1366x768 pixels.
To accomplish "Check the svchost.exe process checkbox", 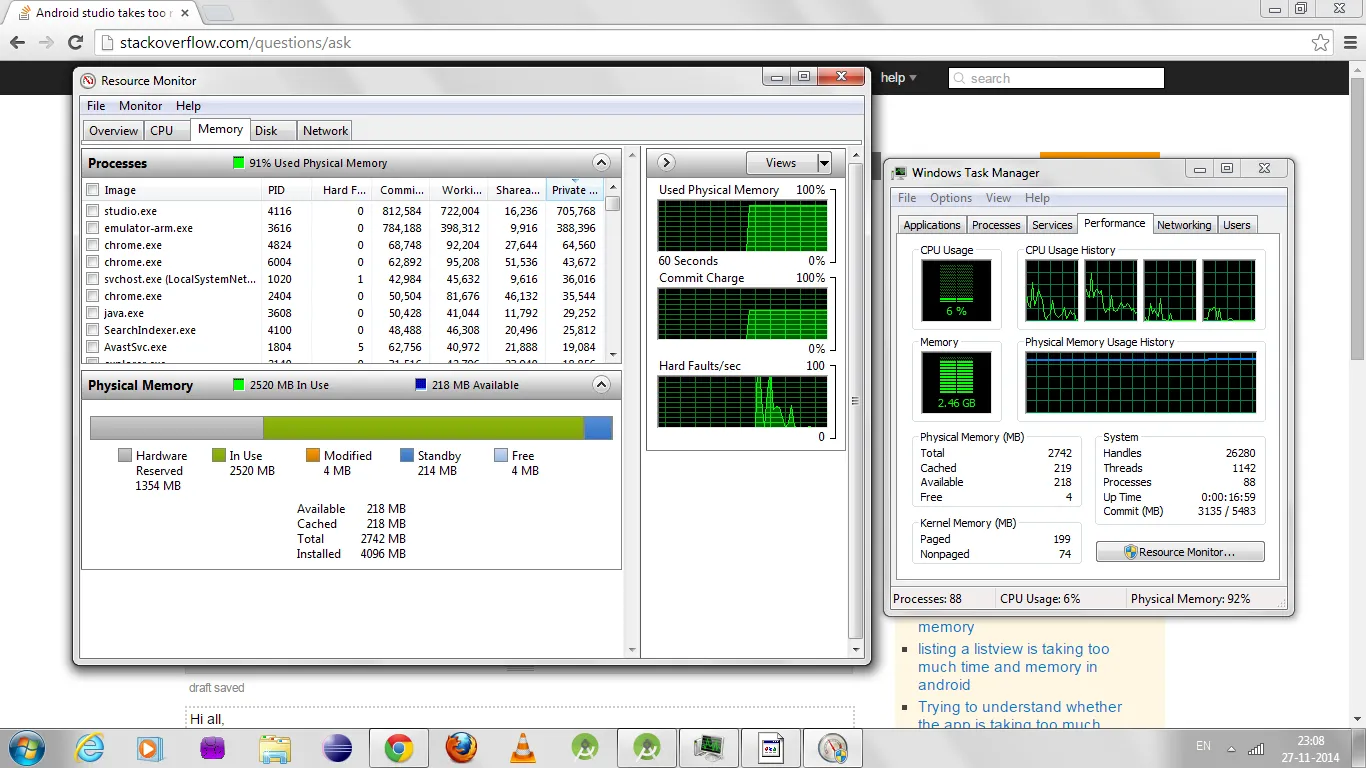I will click(93, 279).
